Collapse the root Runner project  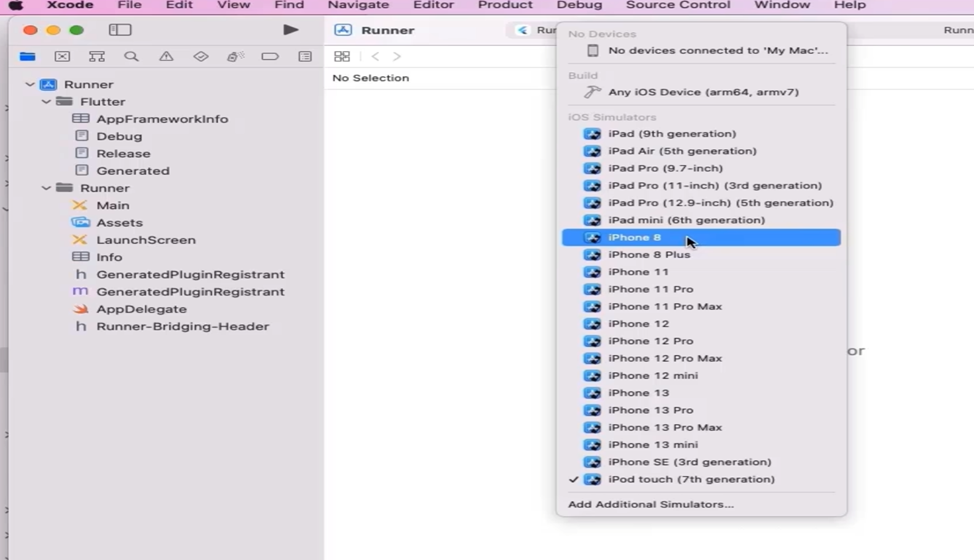(x=29, y=84)
